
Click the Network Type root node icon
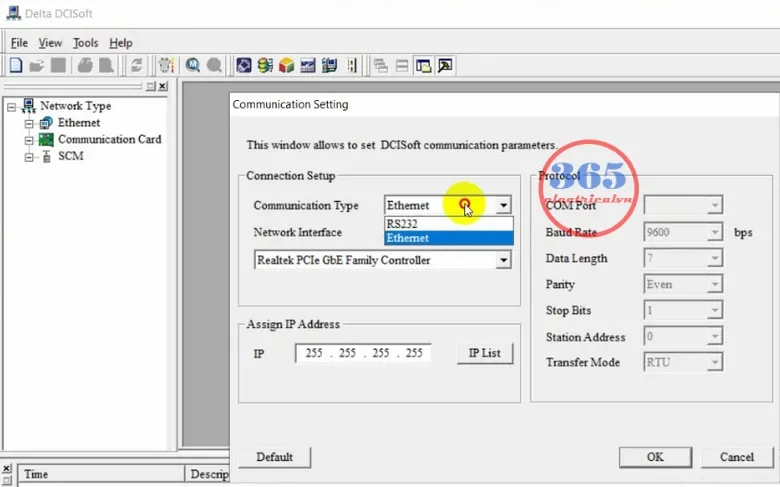[x=29, y=106]
